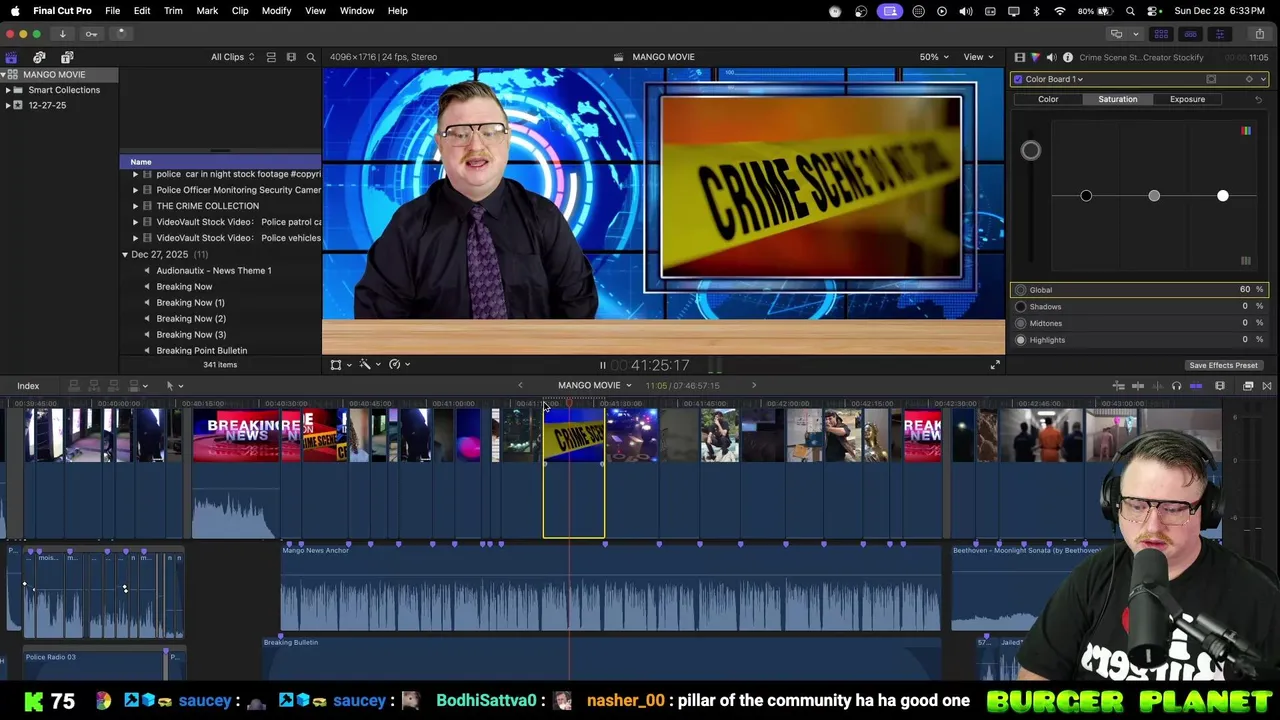This screenshot has height=720, width=1280.
Task: Open the Select arrow tool menu
Action: tap(174, 386)
